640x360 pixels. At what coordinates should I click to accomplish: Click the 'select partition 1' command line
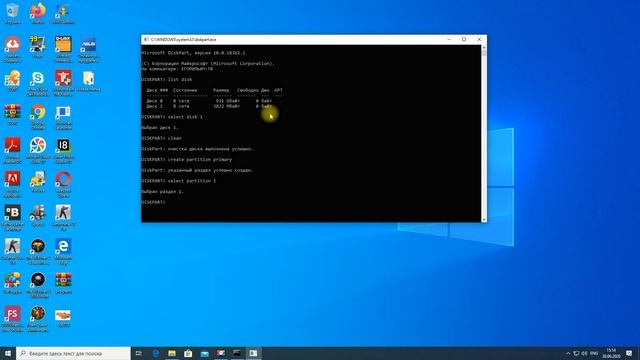pyautogui.click(x=178, y=181)
